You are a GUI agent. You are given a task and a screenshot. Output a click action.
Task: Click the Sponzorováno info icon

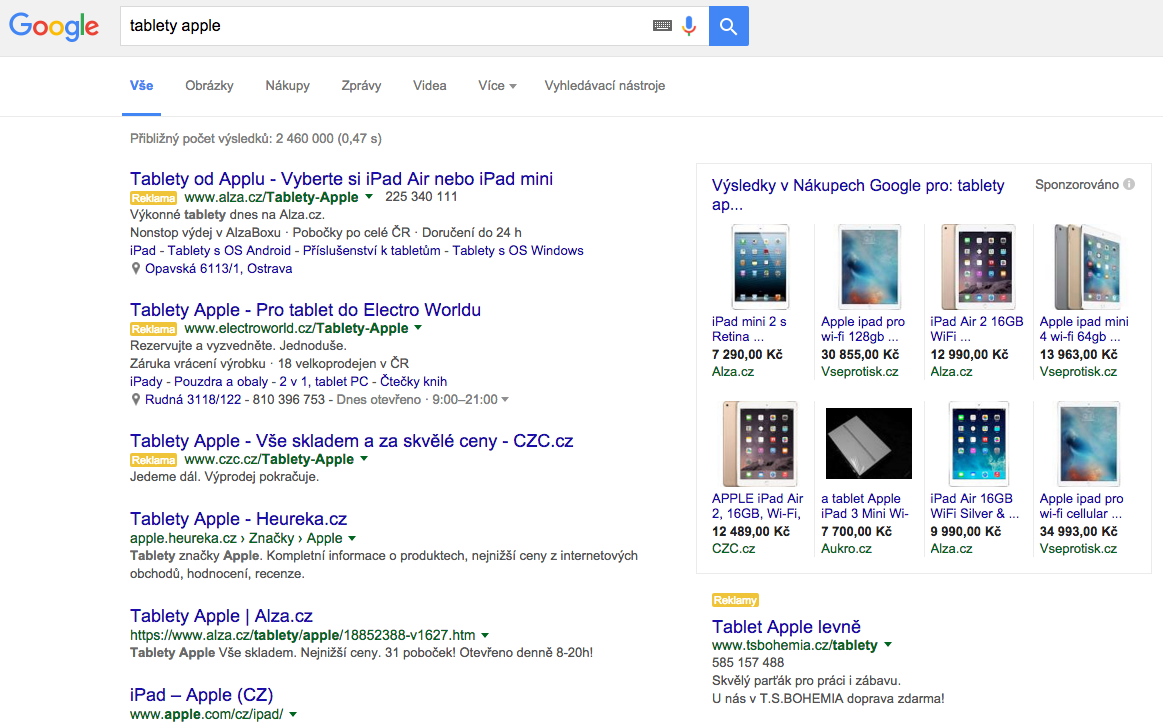pos(1129,185)
